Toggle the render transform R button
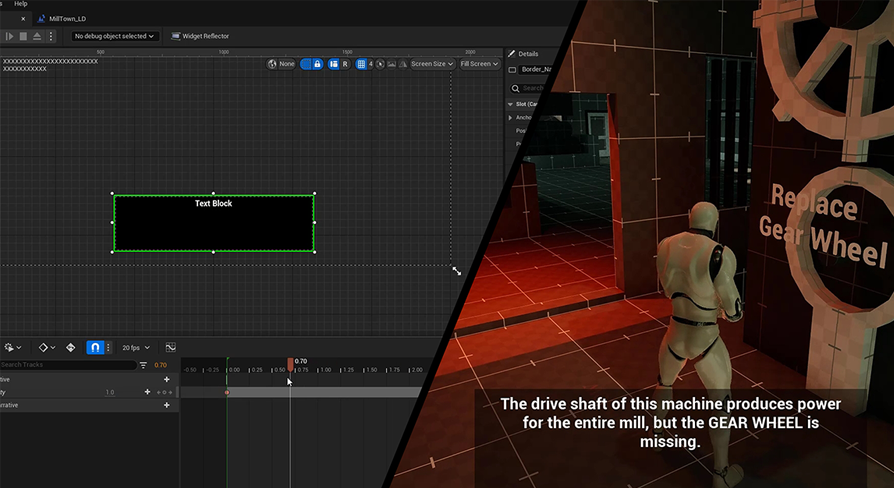894x488 pixels. coord(345,64)
